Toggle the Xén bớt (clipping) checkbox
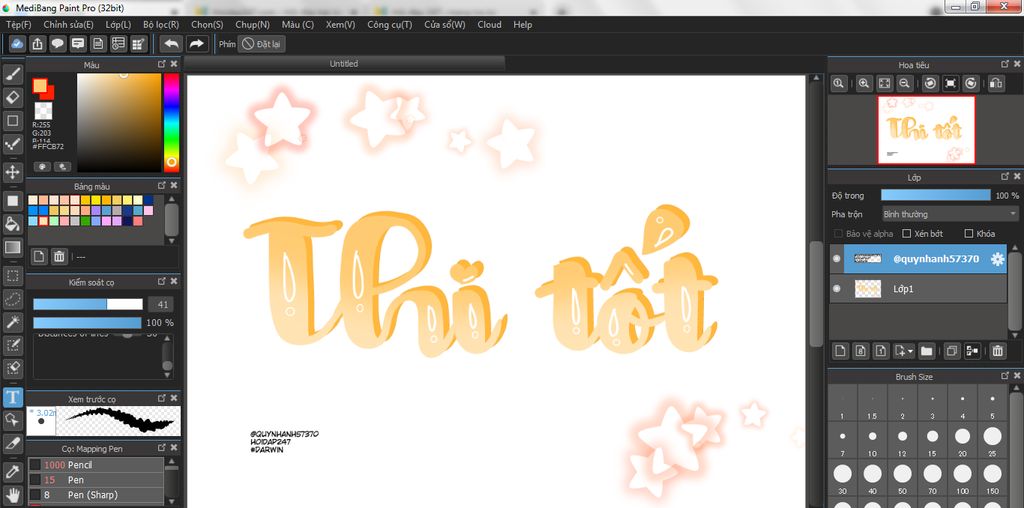Screen dimensions: 1024x508 click(x=906, y=233)
